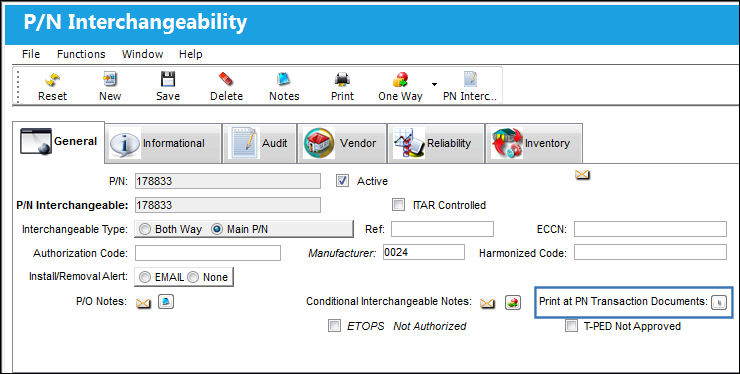Viewport: 740px width, 374px height.
Task: Click the ECCN input field
Action: (x=650, y=229)
